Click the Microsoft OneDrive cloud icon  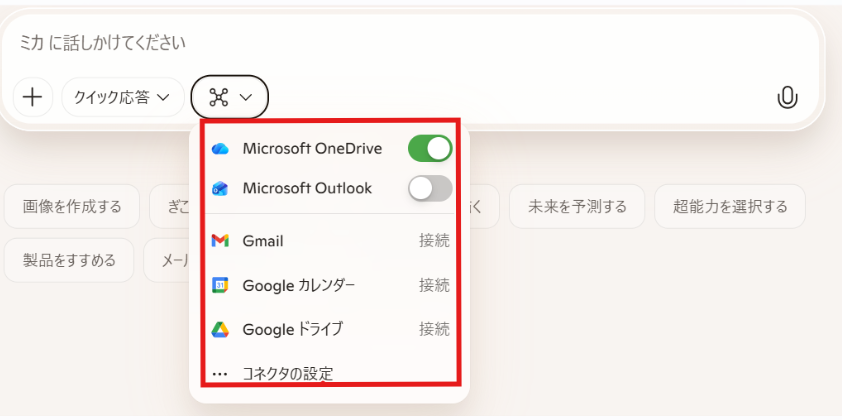click(x=221, y=149)
